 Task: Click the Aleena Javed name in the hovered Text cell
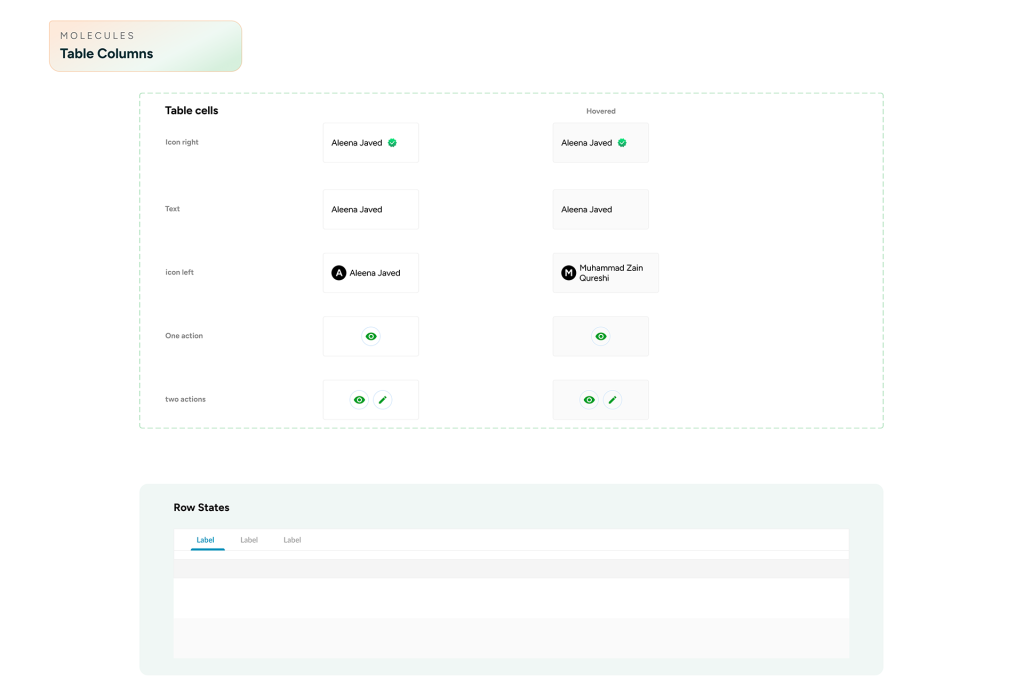click(587, 210)
